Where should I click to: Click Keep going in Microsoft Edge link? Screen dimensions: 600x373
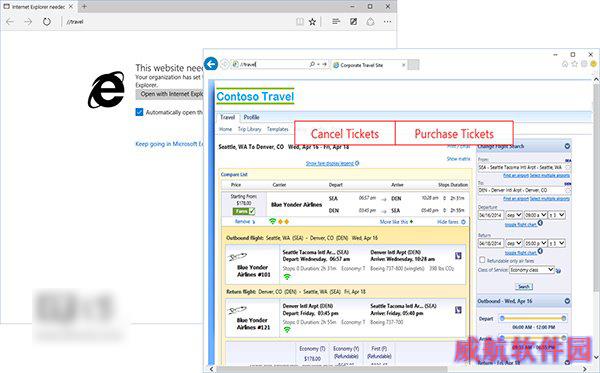(170, 144)
